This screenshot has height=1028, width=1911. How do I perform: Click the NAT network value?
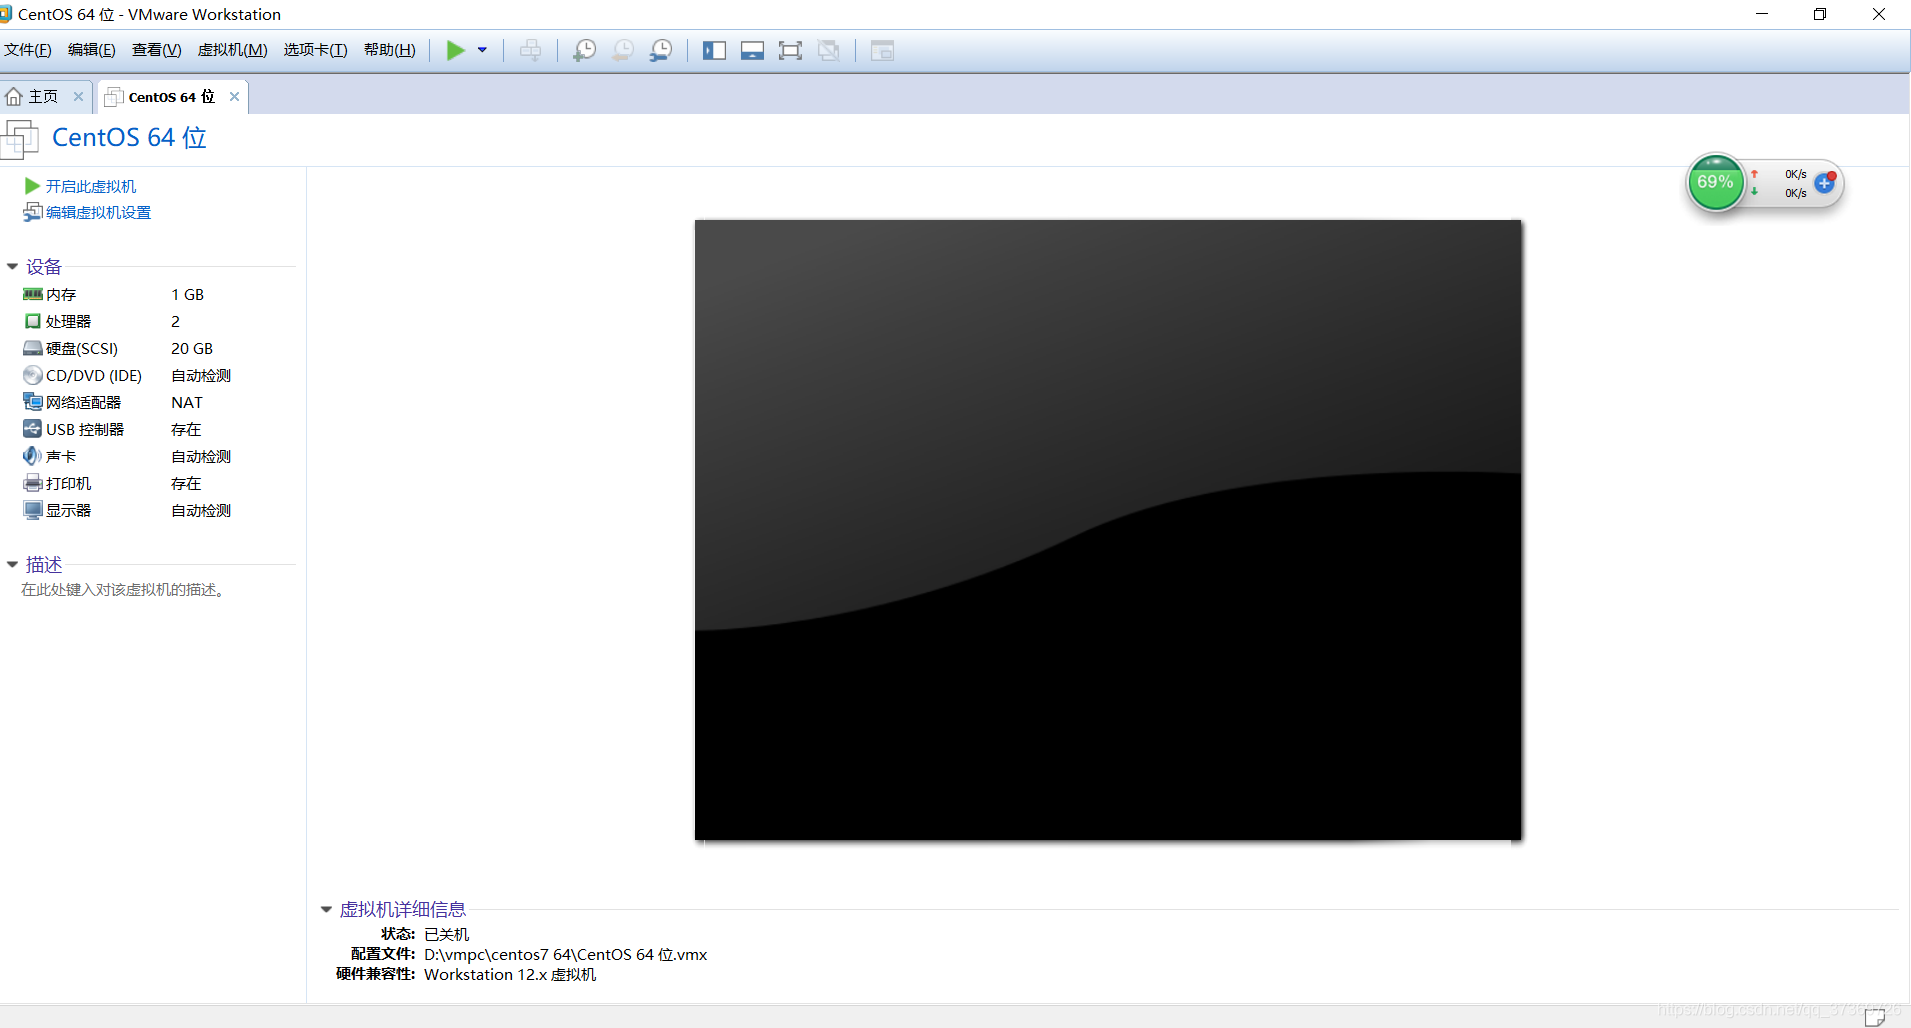187,402
